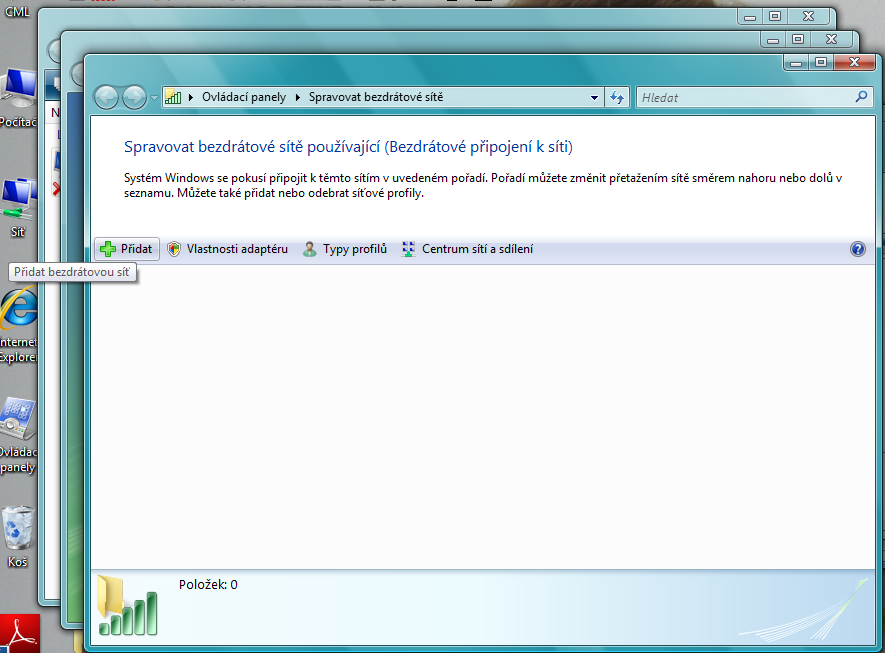Viewport: 885px width, 653px height.
Task: Add a wireless network with Přidat
Action: coord(126,249)
